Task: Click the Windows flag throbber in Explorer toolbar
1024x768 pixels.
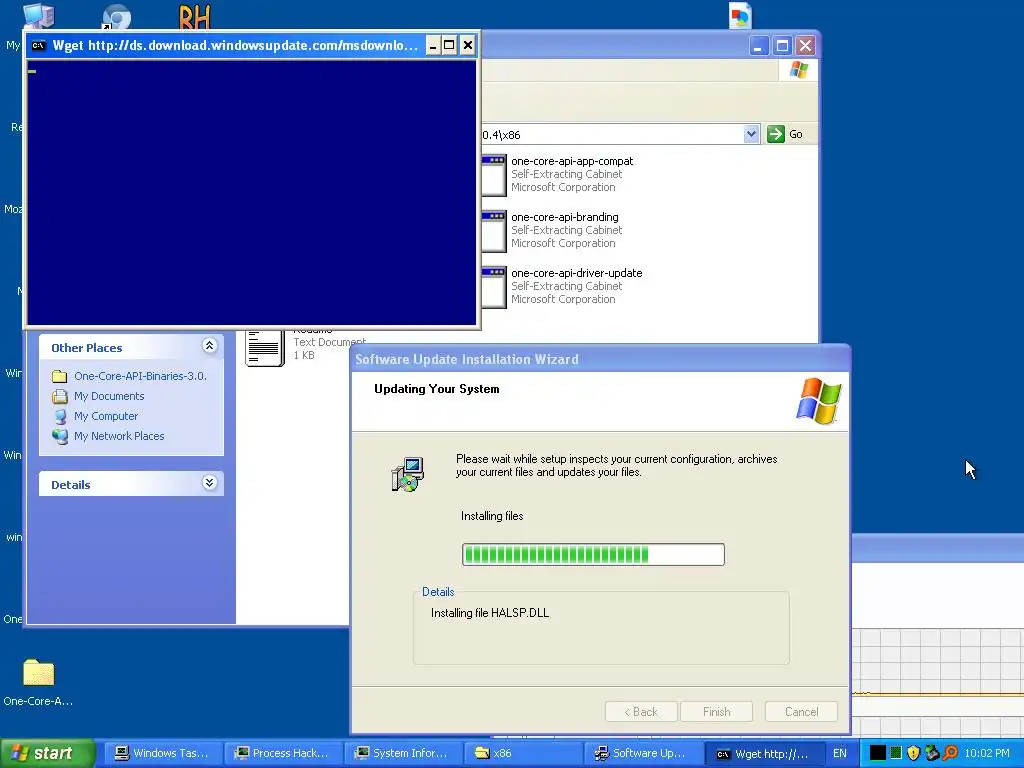Action: coord(798,70)
